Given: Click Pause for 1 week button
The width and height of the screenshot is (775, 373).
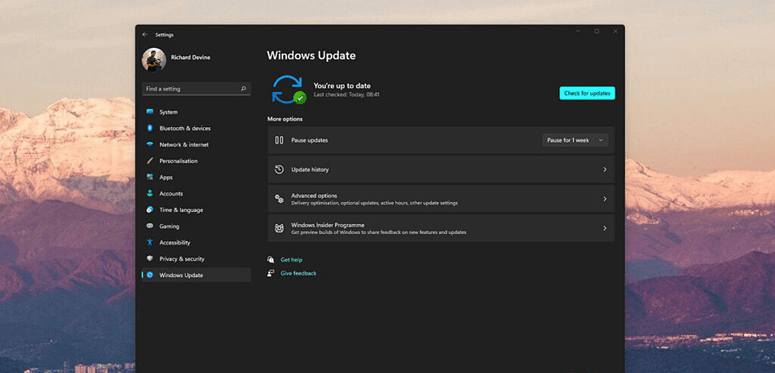Looking at the screenshot, I should pyautogui.click(x=568, y=140).
